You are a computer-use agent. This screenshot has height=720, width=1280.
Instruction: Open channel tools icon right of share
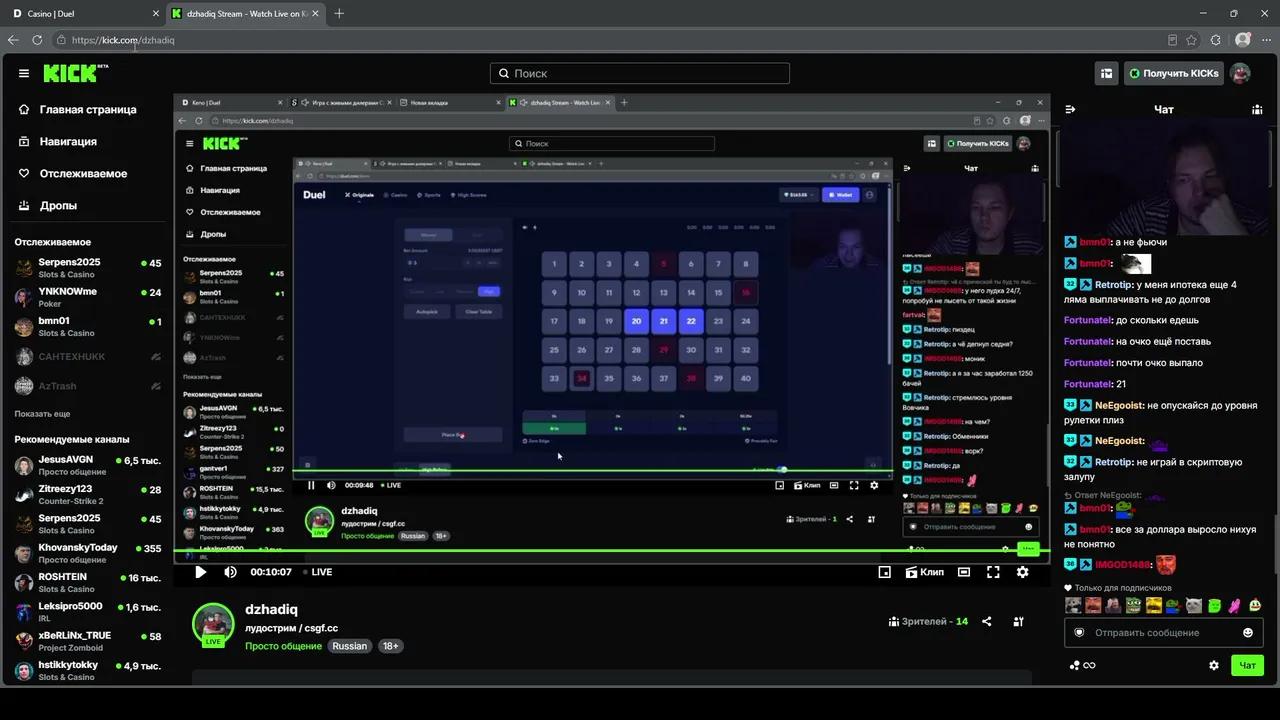click(1018, 621)
